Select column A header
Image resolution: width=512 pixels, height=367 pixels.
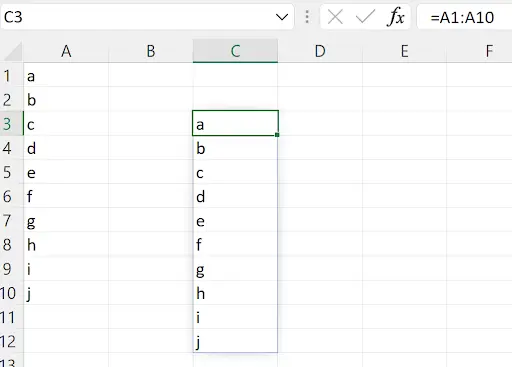[66, 51]
